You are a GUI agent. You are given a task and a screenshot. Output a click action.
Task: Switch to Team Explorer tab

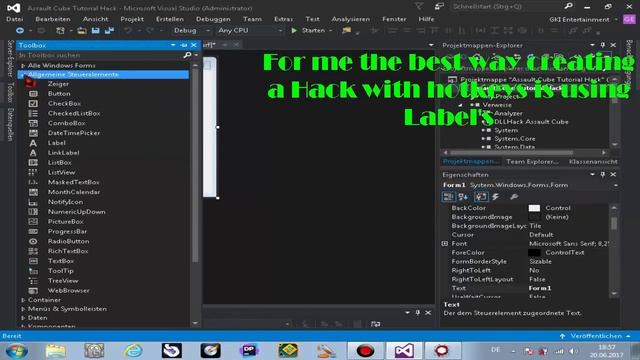pyautogui.click(x=532, y=162)
